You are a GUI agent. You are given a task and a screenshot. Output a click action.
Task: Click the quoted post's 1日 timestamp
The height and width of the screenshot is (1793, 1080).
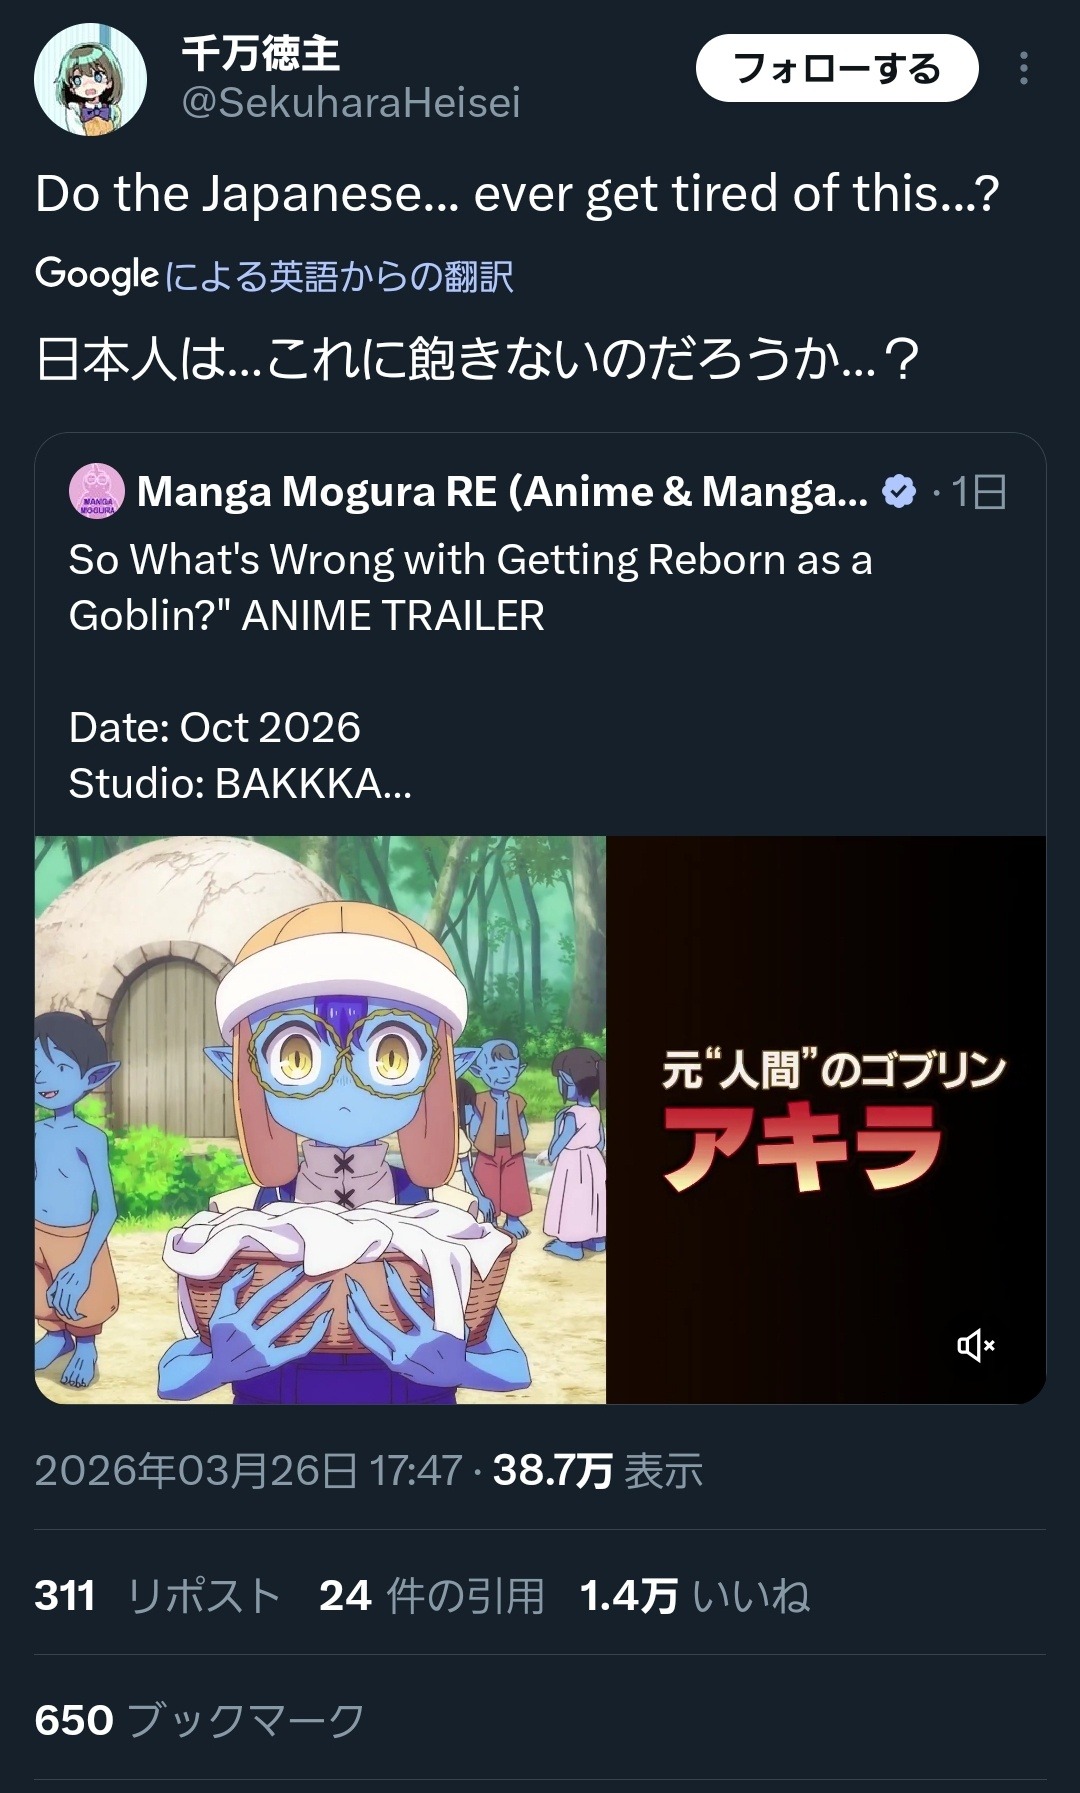pyautogui.click(x=978, y=491)
